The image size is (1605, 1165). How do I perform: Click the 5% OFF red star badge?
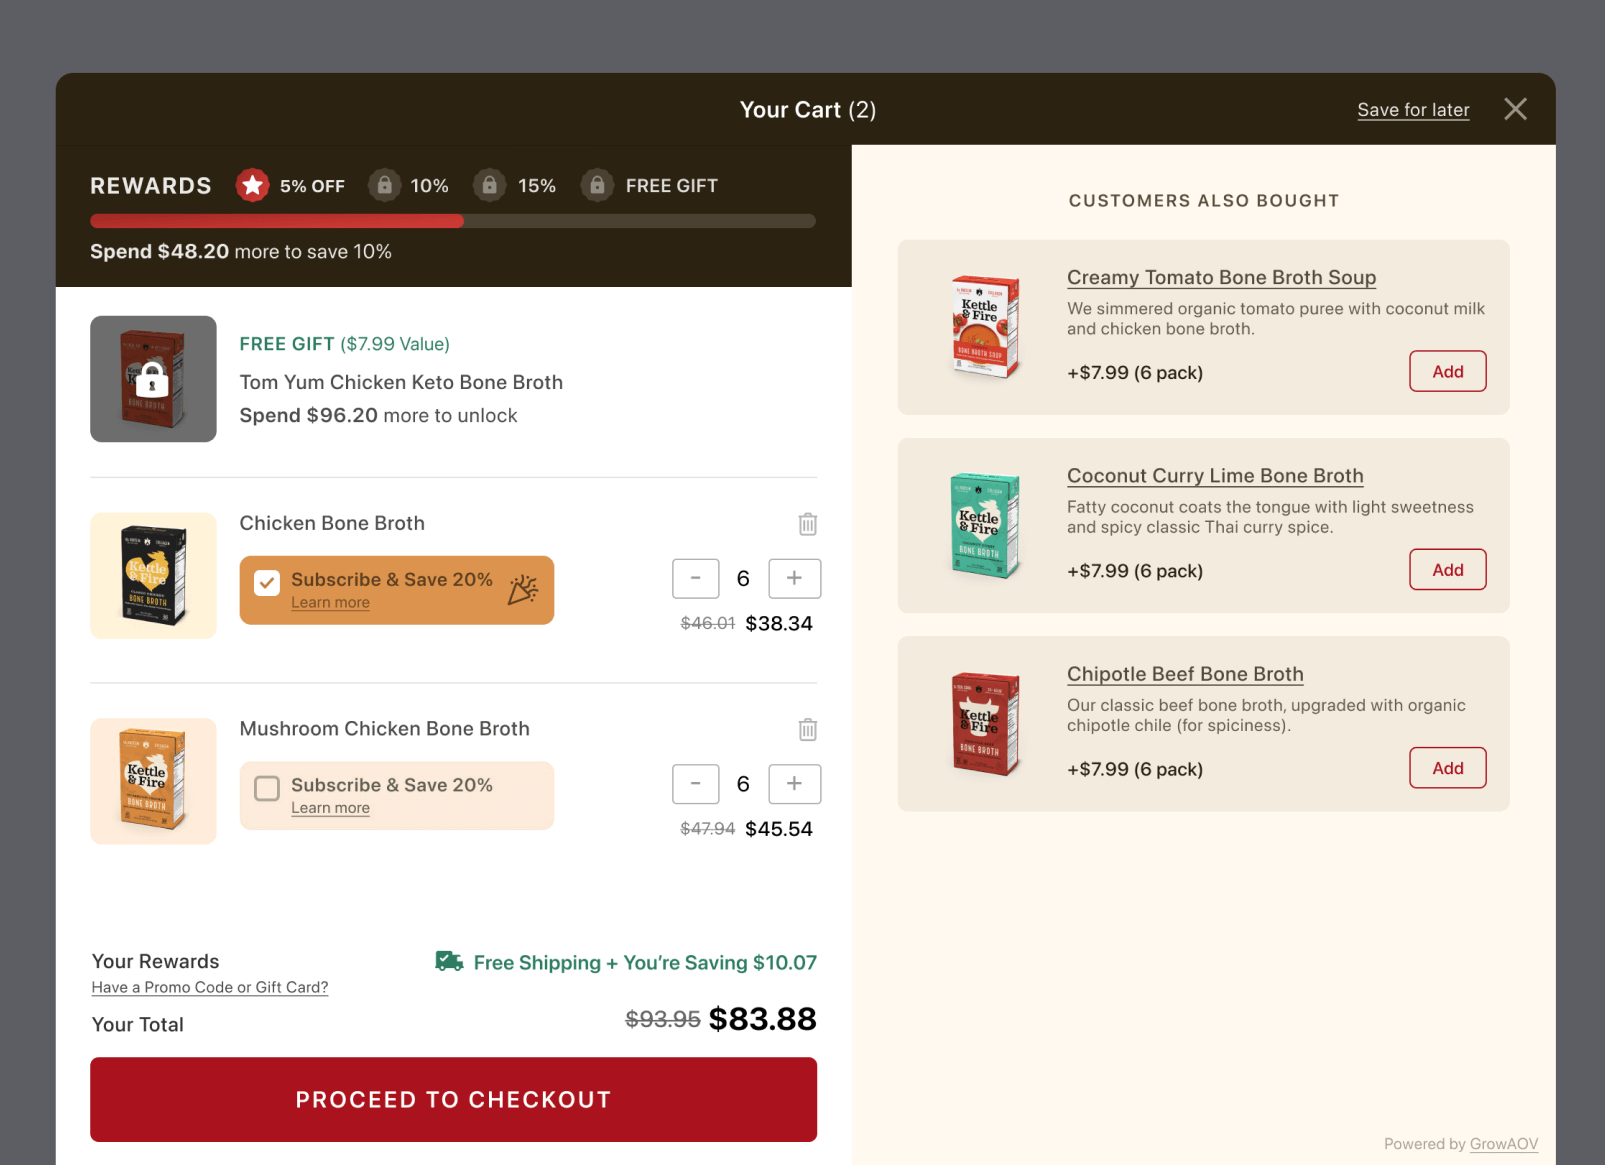(x=253, y=185)
